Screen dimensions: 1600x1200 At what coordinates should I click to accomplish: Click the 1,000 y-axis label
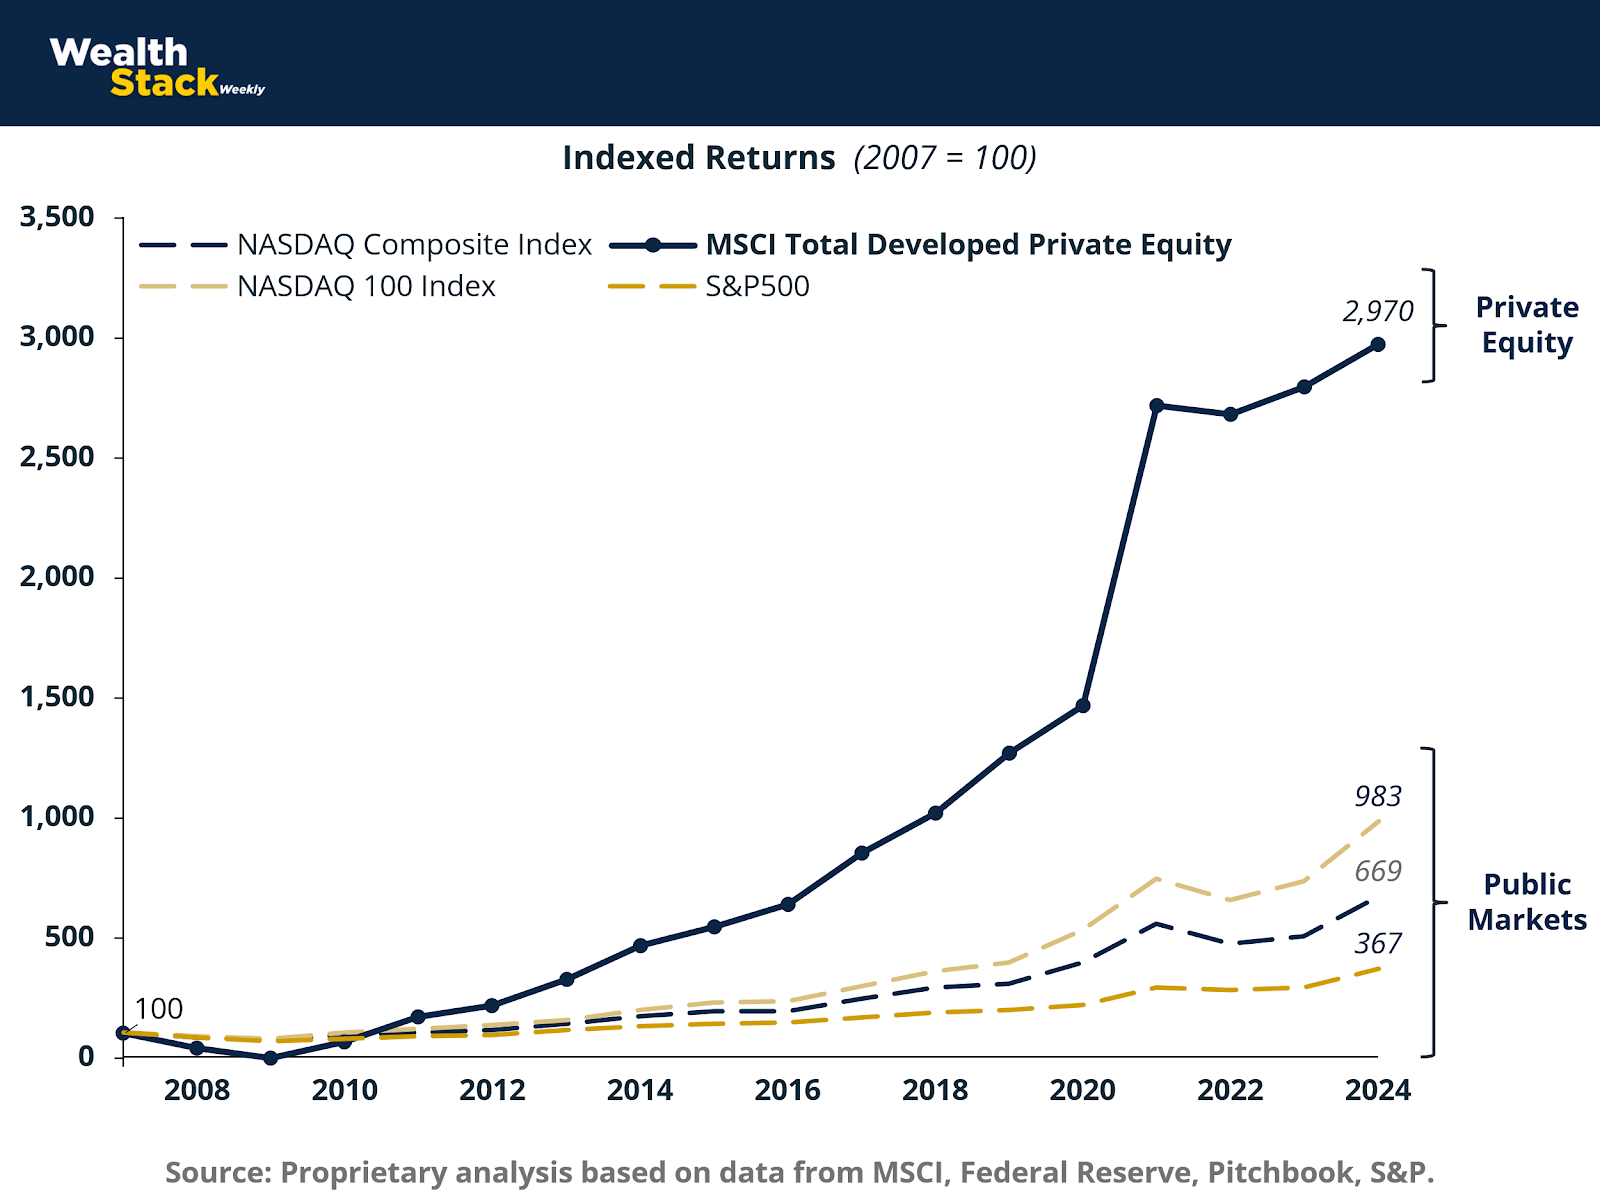click(57, 817)
